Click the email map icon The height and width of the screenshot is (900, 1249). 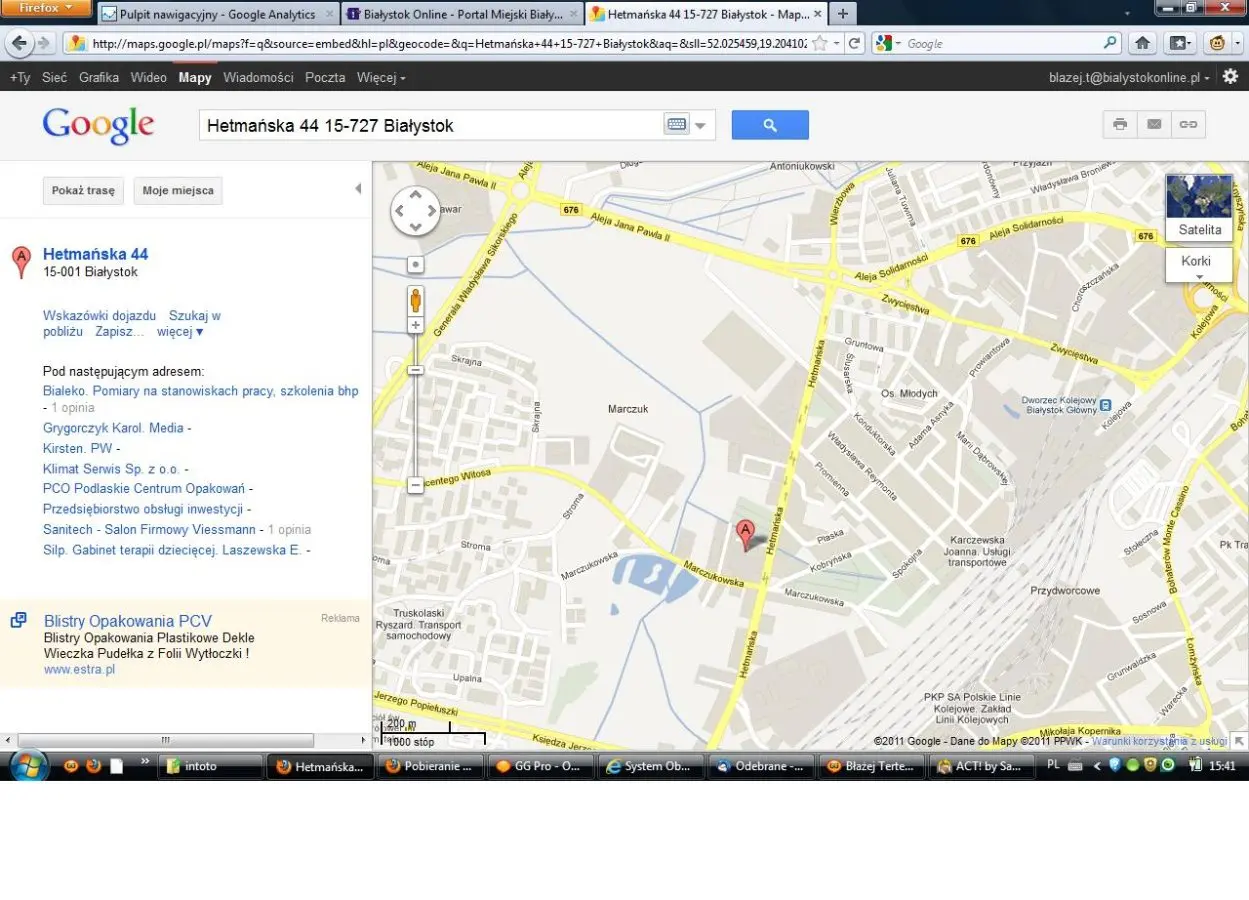1154,124
